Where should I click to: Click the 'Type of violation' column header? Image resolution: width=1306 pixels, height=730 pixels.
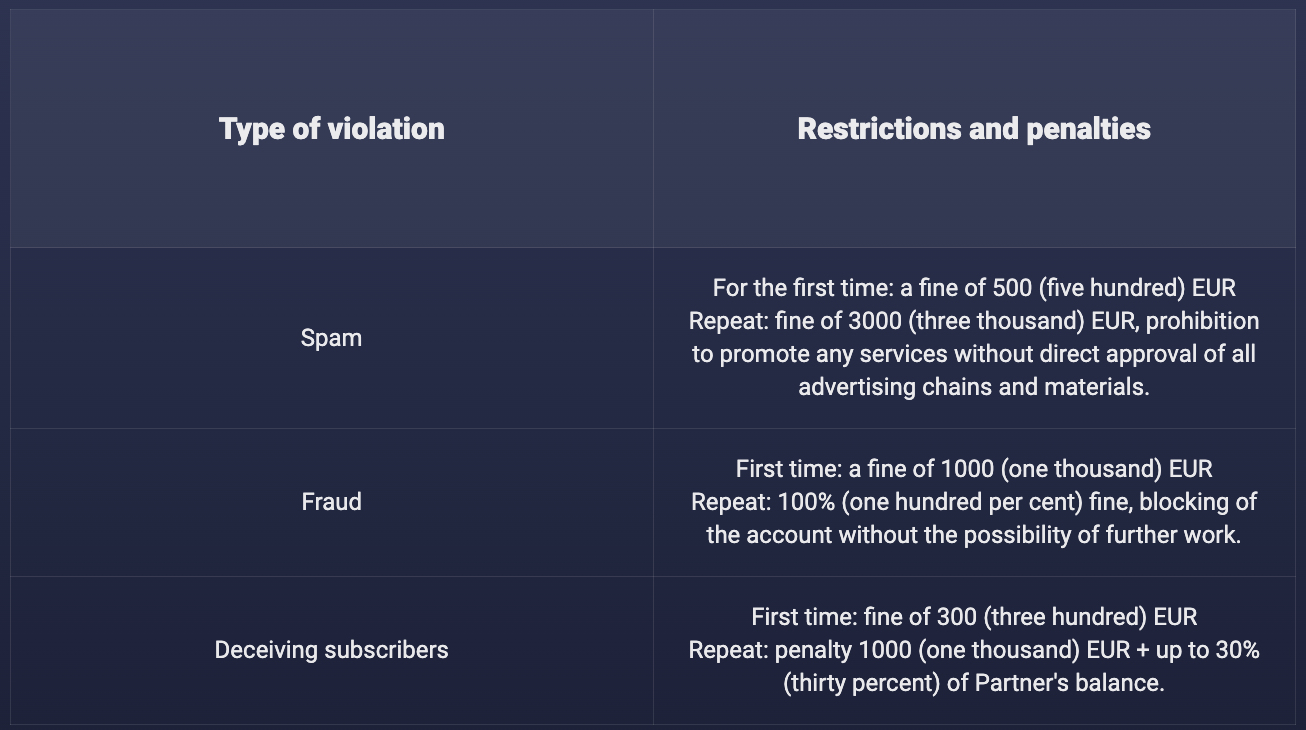pos(332,129)
